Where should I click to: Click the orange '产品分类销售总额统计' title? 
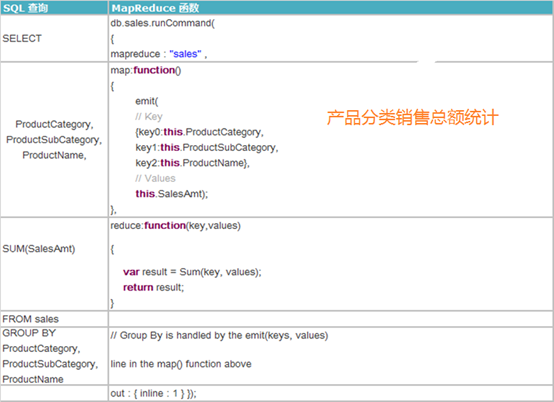[x=412, y=117]
